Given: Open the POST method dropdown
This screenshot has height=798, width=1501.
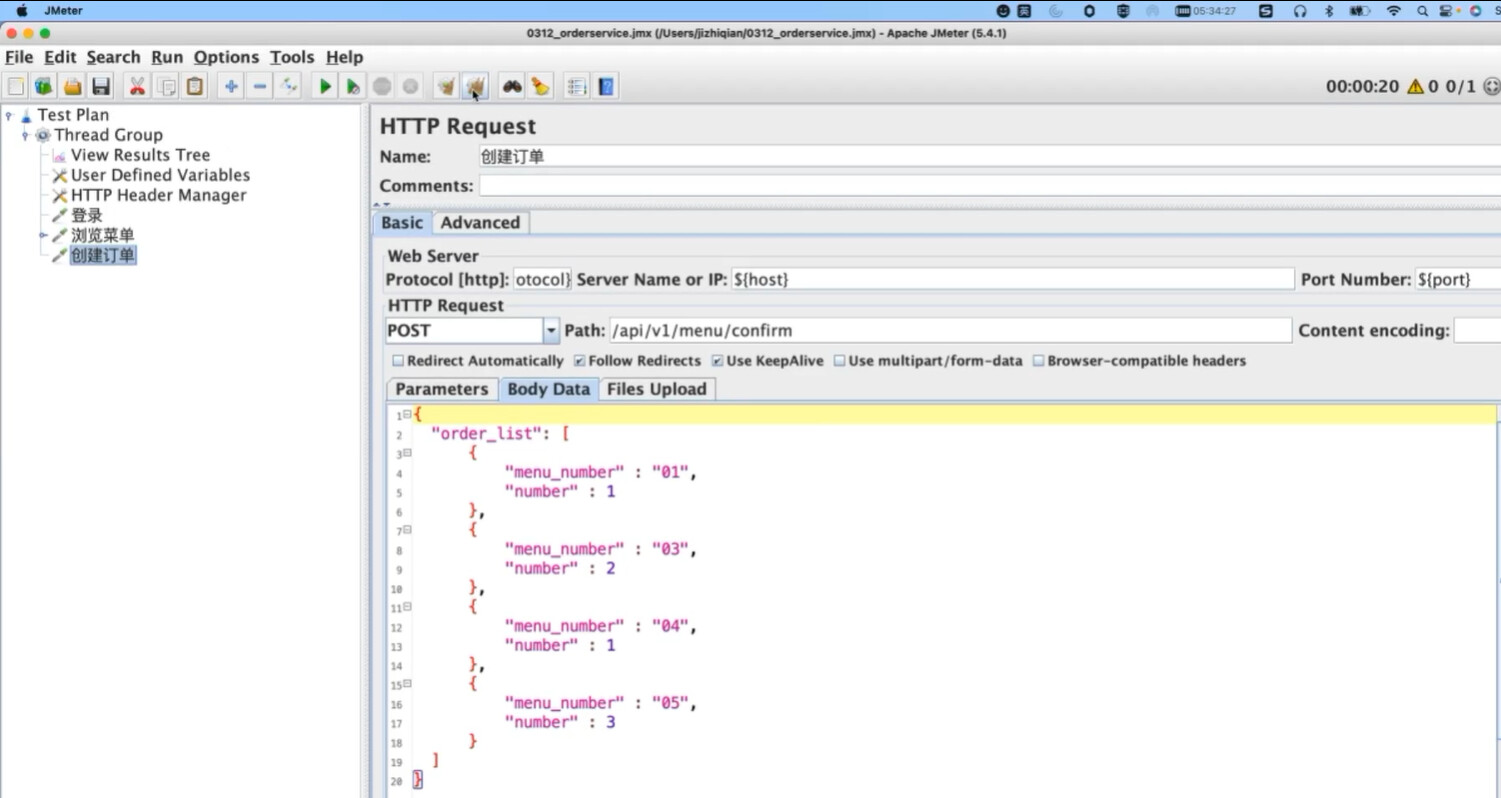Looking at the screenshot, I should click(551, 331).
